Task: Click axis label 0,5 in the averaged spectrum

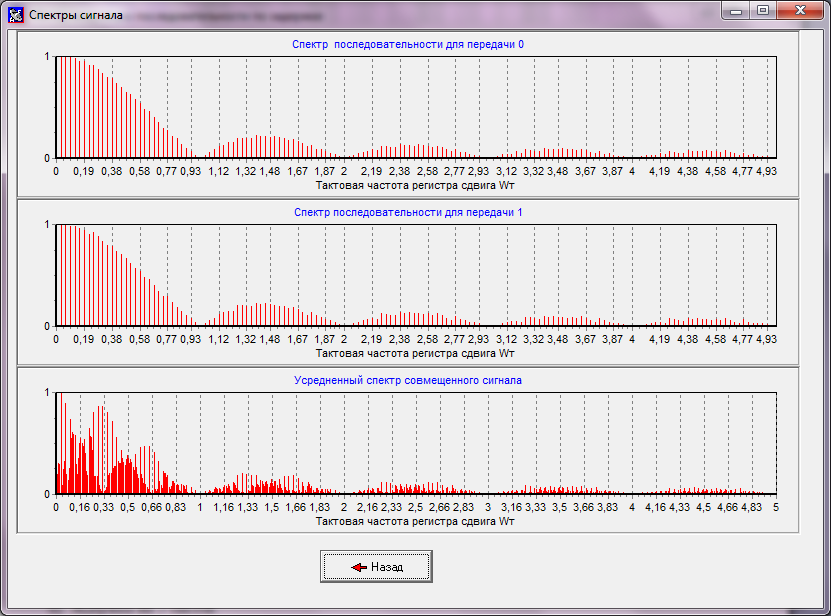Action: [127, 507]
